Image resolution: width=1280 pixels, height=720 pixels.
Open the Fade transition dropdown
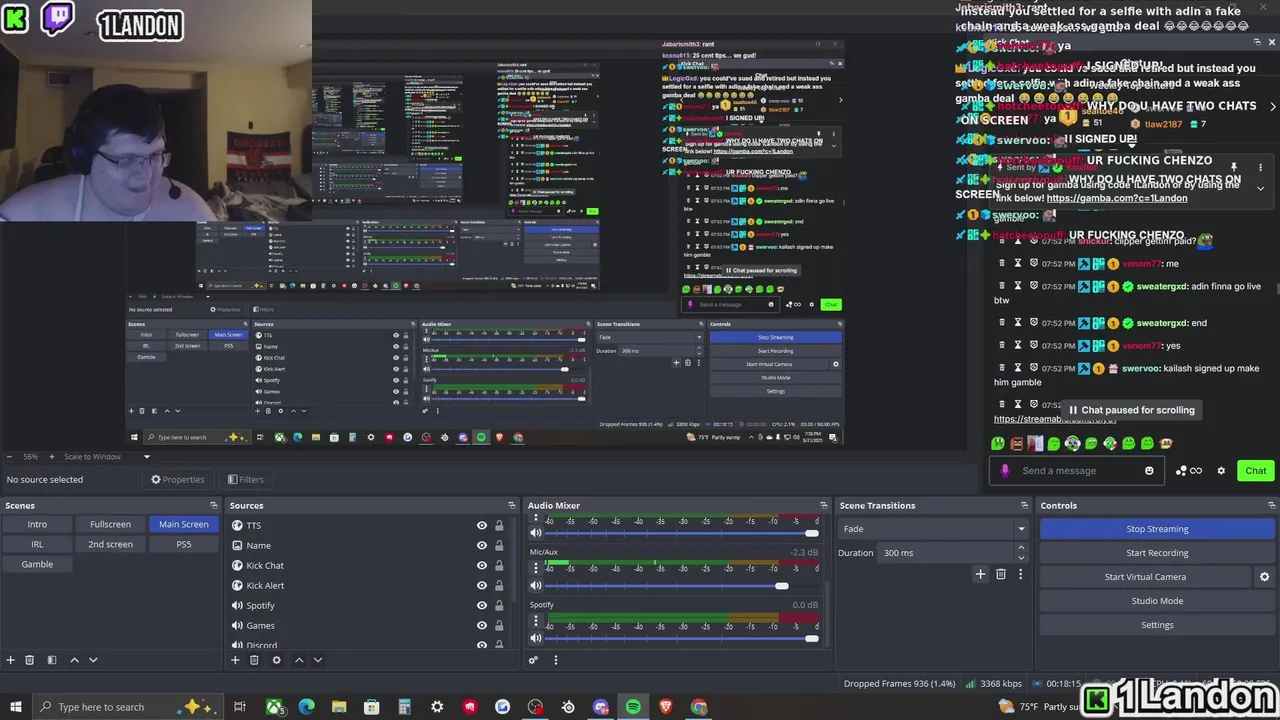[x=933, y=529]
